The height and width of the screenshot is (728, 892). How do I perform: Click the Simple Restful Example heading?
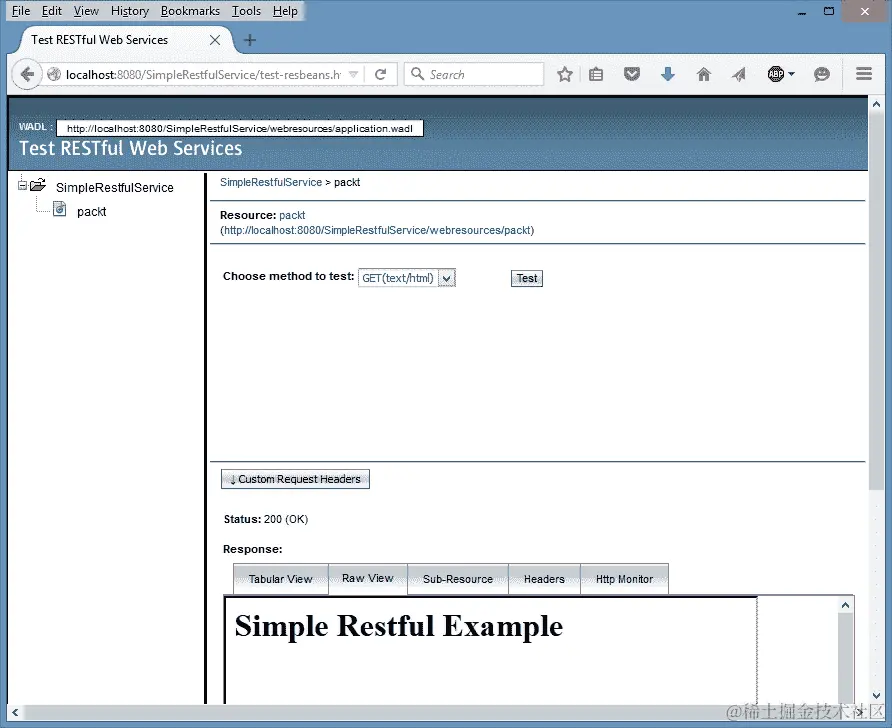(x=399, y=626)
